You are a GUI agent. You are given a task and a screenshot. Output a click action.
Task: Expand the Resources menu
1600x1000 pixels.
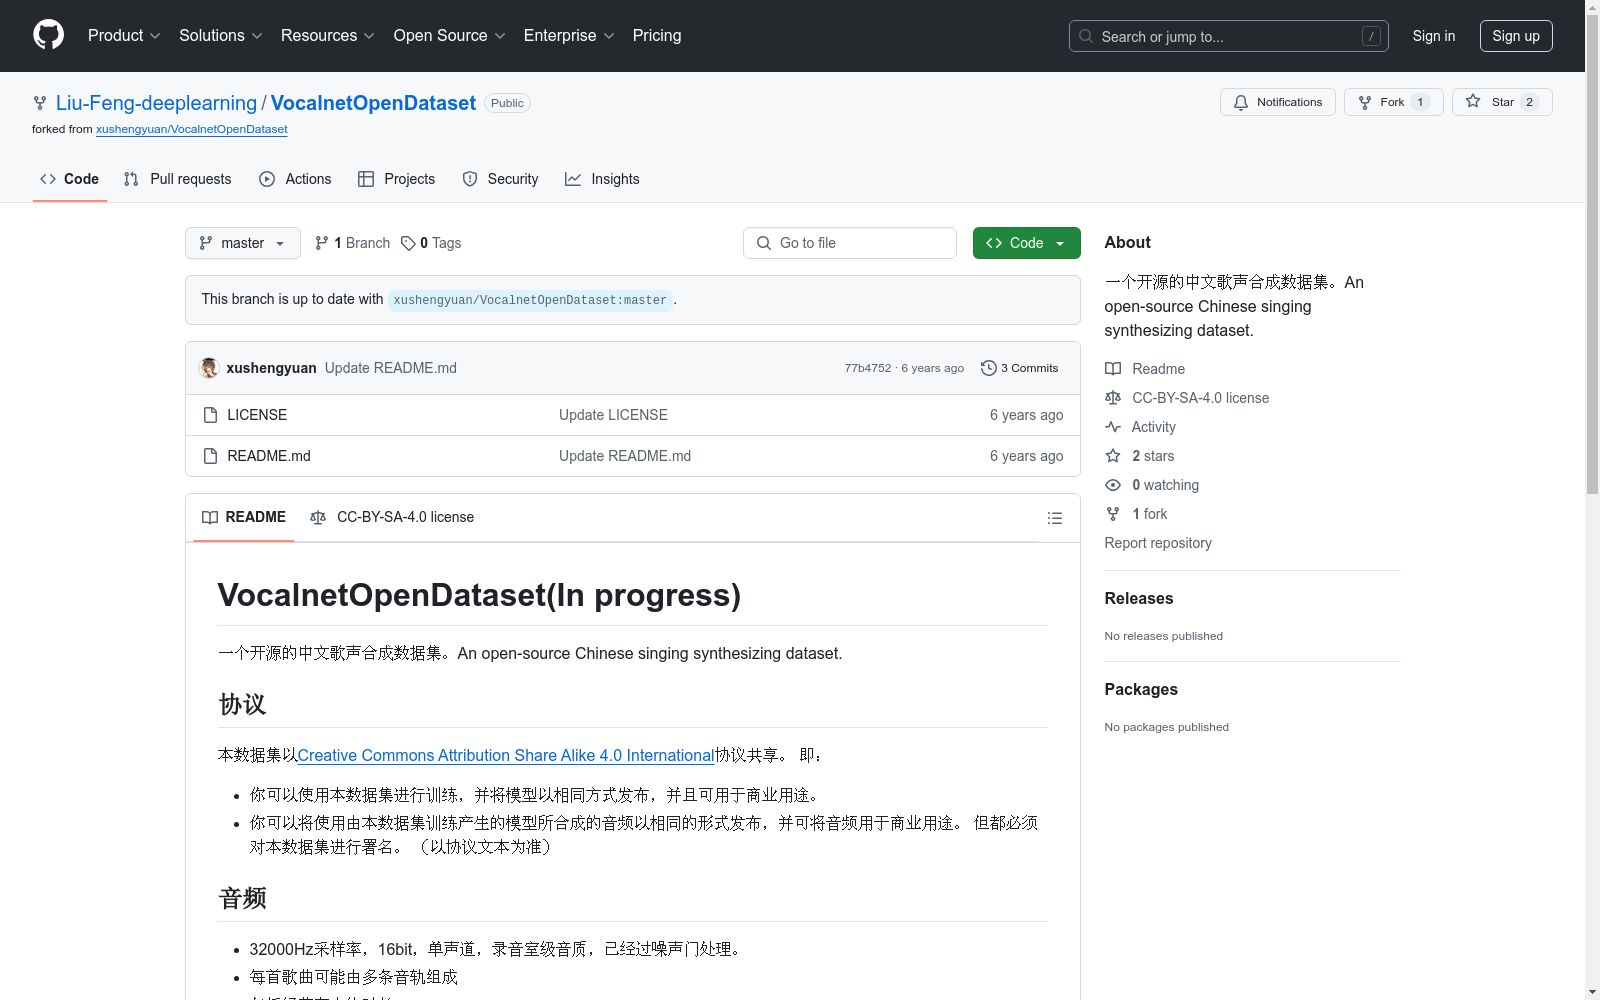pos(327,35)
